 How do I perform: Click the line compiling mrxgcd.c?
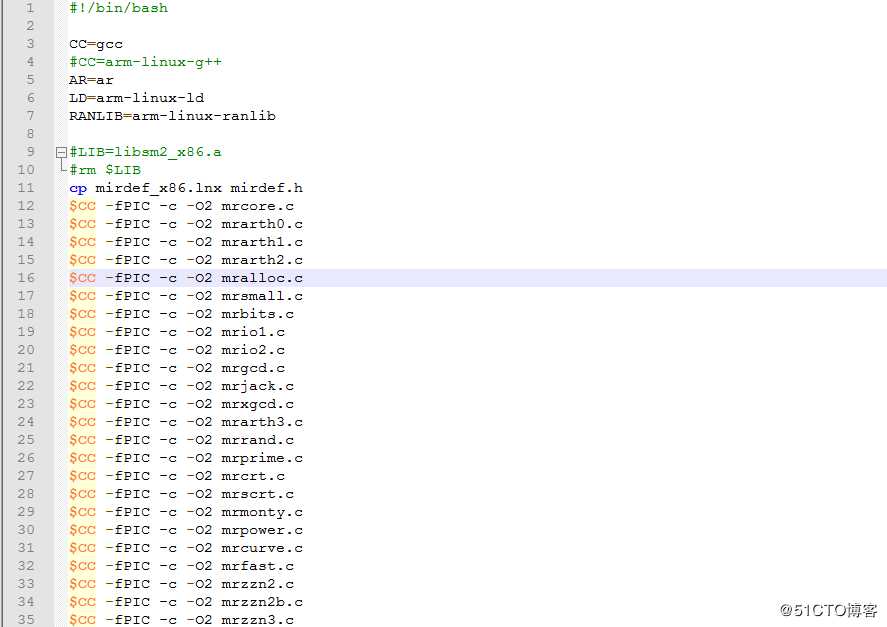click(x=181, y=404)
